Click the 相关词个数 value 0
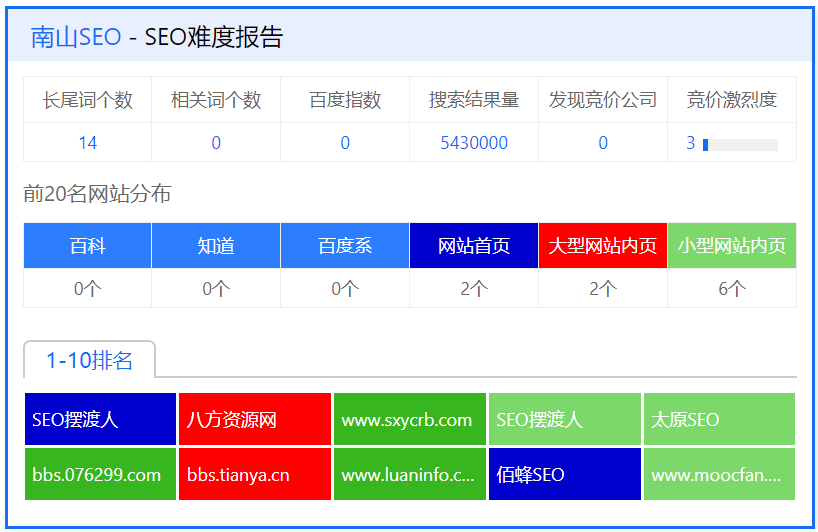Viewport: 818px width, 532px height. tap(216, 142)
